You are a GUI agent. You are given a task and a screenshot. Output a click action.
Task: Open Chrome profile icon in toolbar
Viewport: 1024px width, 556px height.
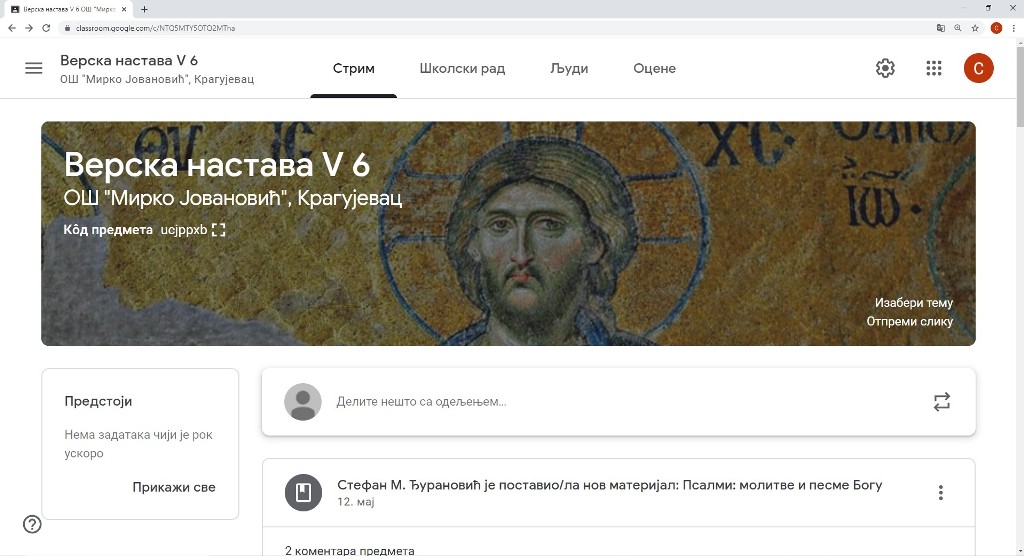point(996,28)
